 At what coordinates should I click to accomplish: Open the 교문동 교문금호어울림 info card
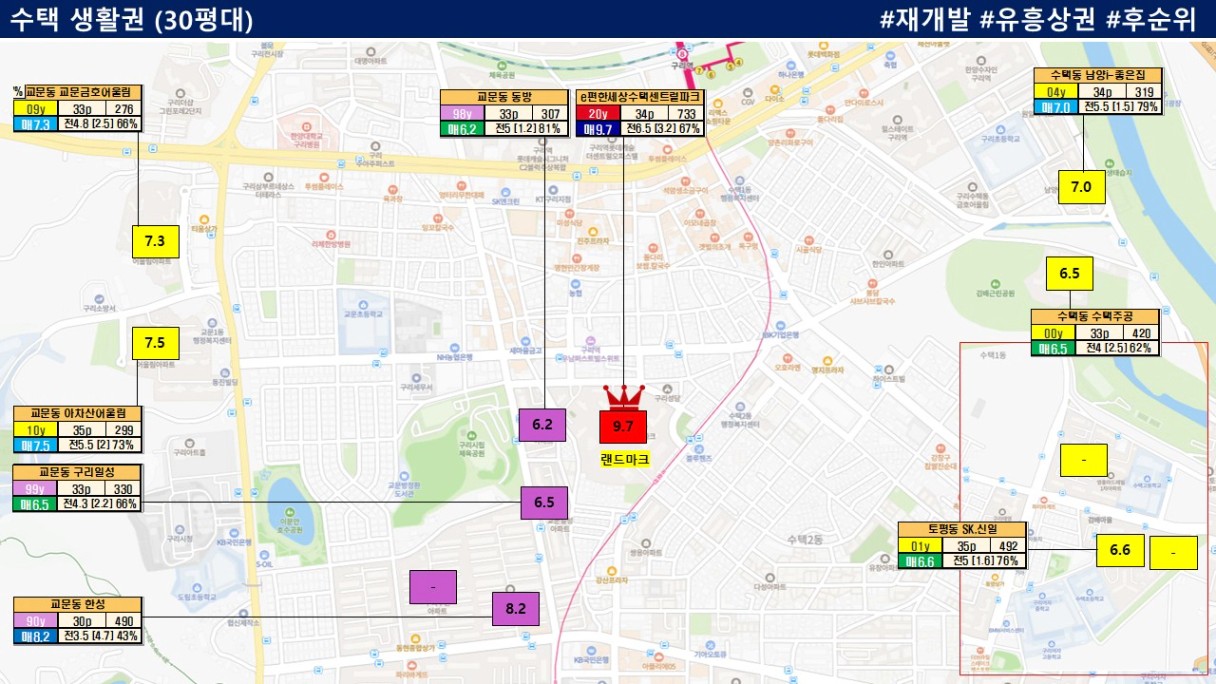78,108
